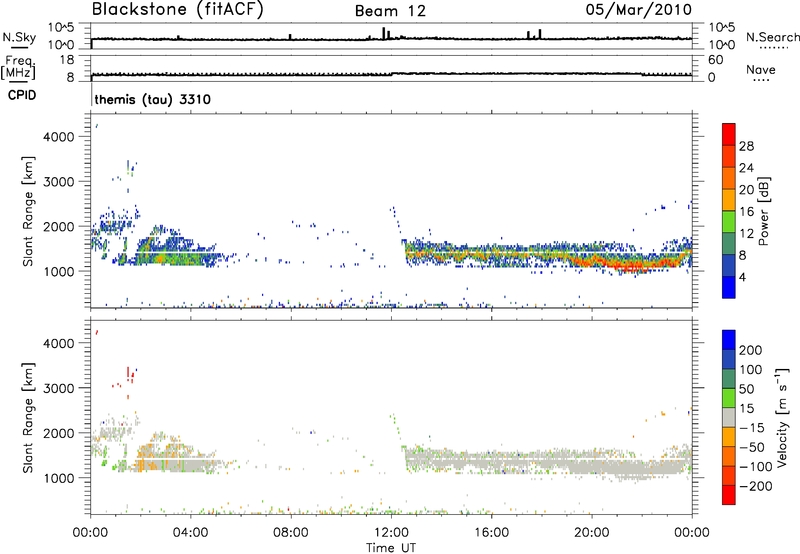Click the '16' power colorbar tick
Viewport: 800px width, 554px height.
[x=746, y=212]
